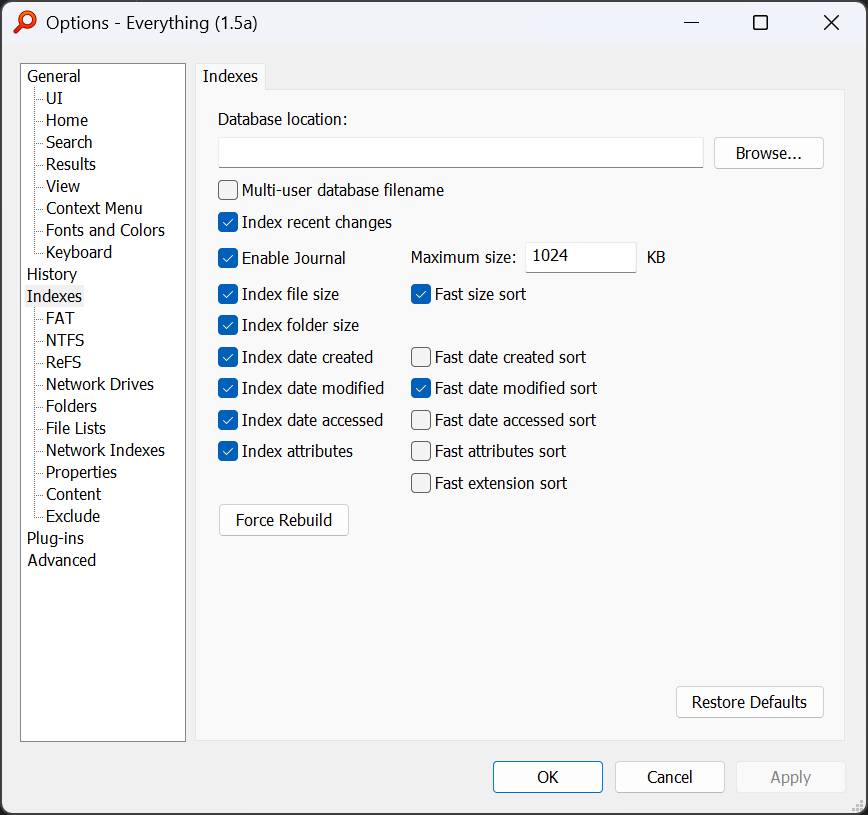
Task: Enable Multi-user database filename checkbox
Action: point(228,190)
